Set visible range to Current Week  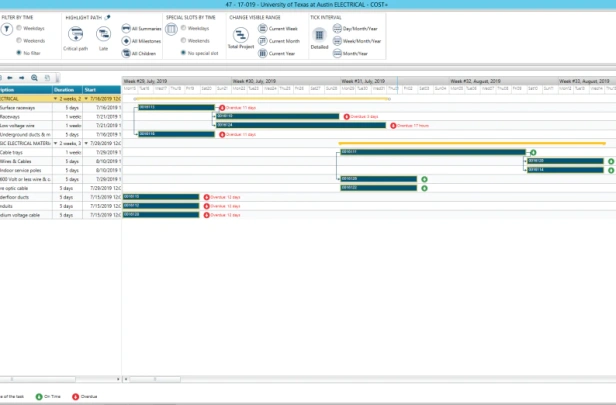pyautogui.click(x=278, y=28)
